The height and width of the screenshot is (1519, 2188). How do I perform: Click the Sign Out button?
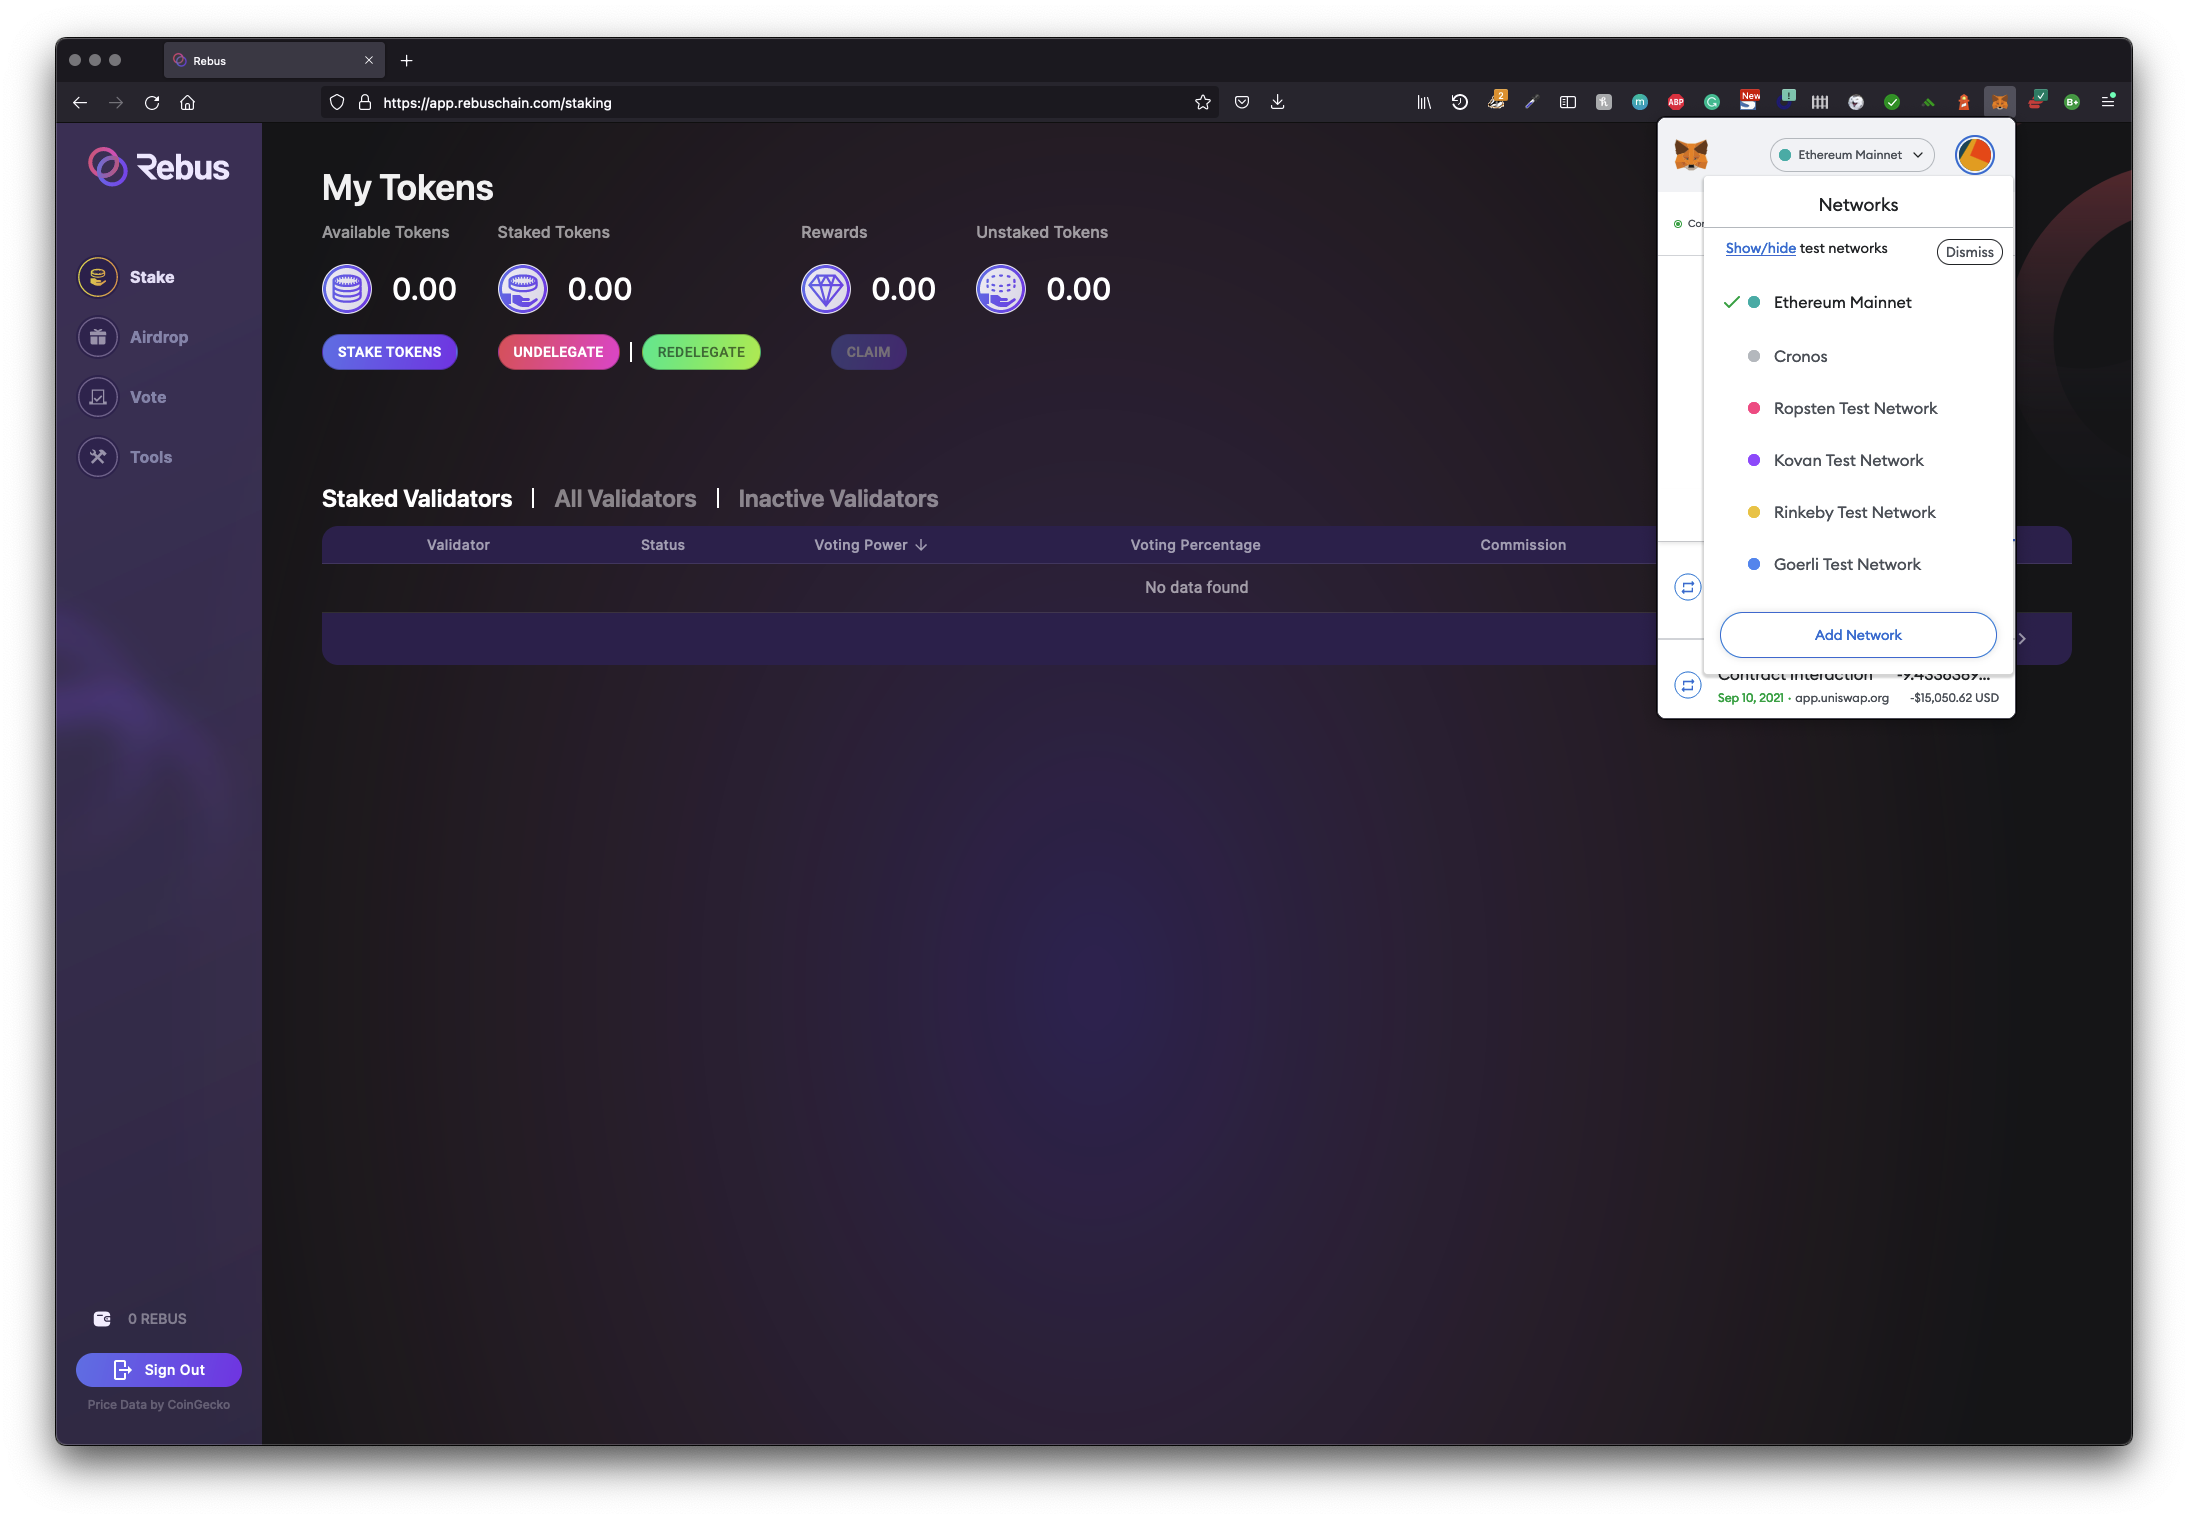pos(159,1370)
